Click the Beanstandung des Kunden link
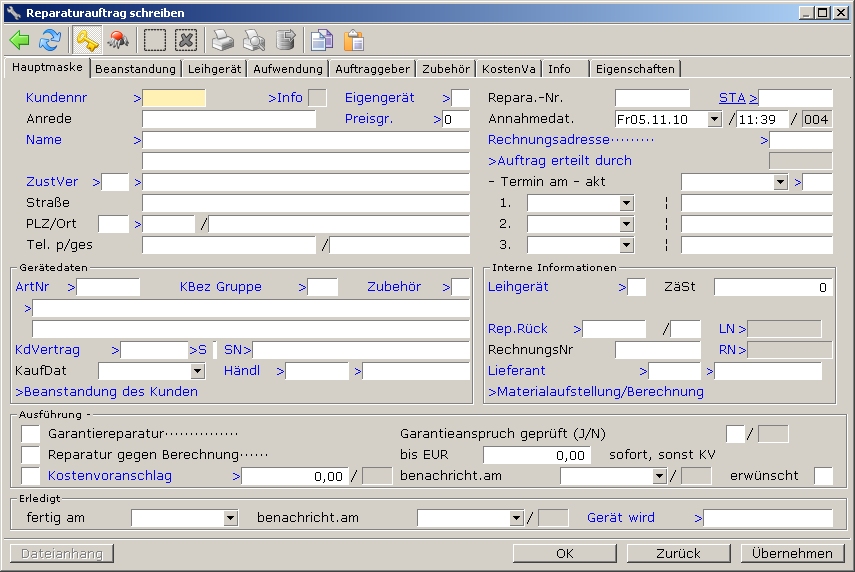 click(106, 392)
